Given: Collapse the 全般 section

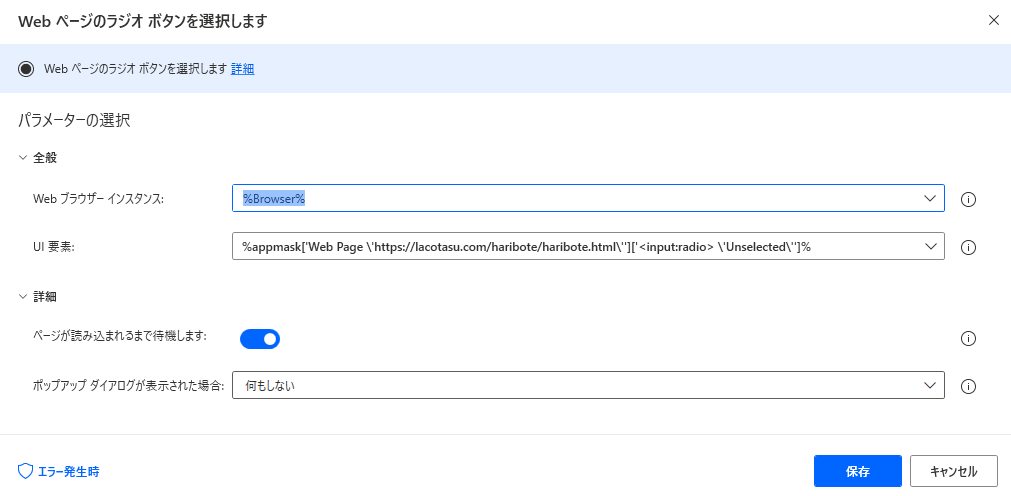Looking at the screenshot, I should coord(23,157).
